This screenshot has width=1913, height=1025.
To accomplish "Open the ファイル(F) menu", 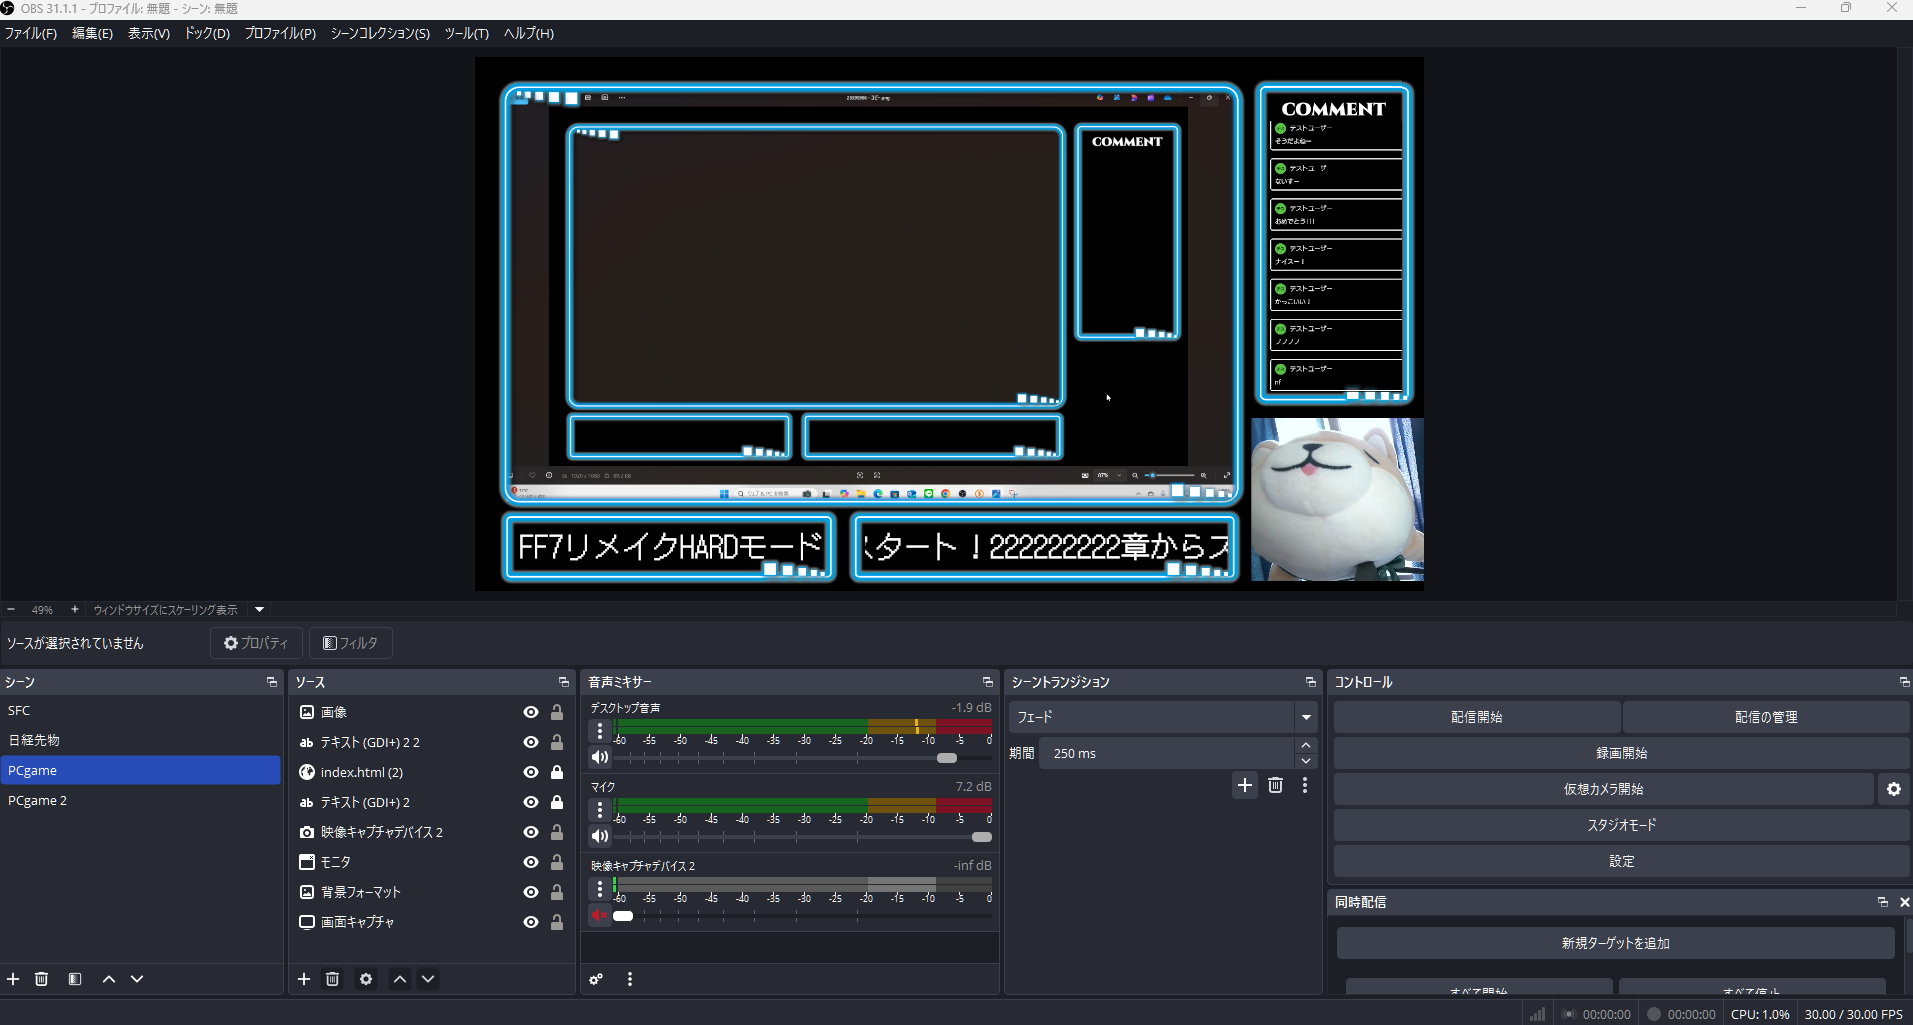I will pyautogui.click(x=31, y=33).
